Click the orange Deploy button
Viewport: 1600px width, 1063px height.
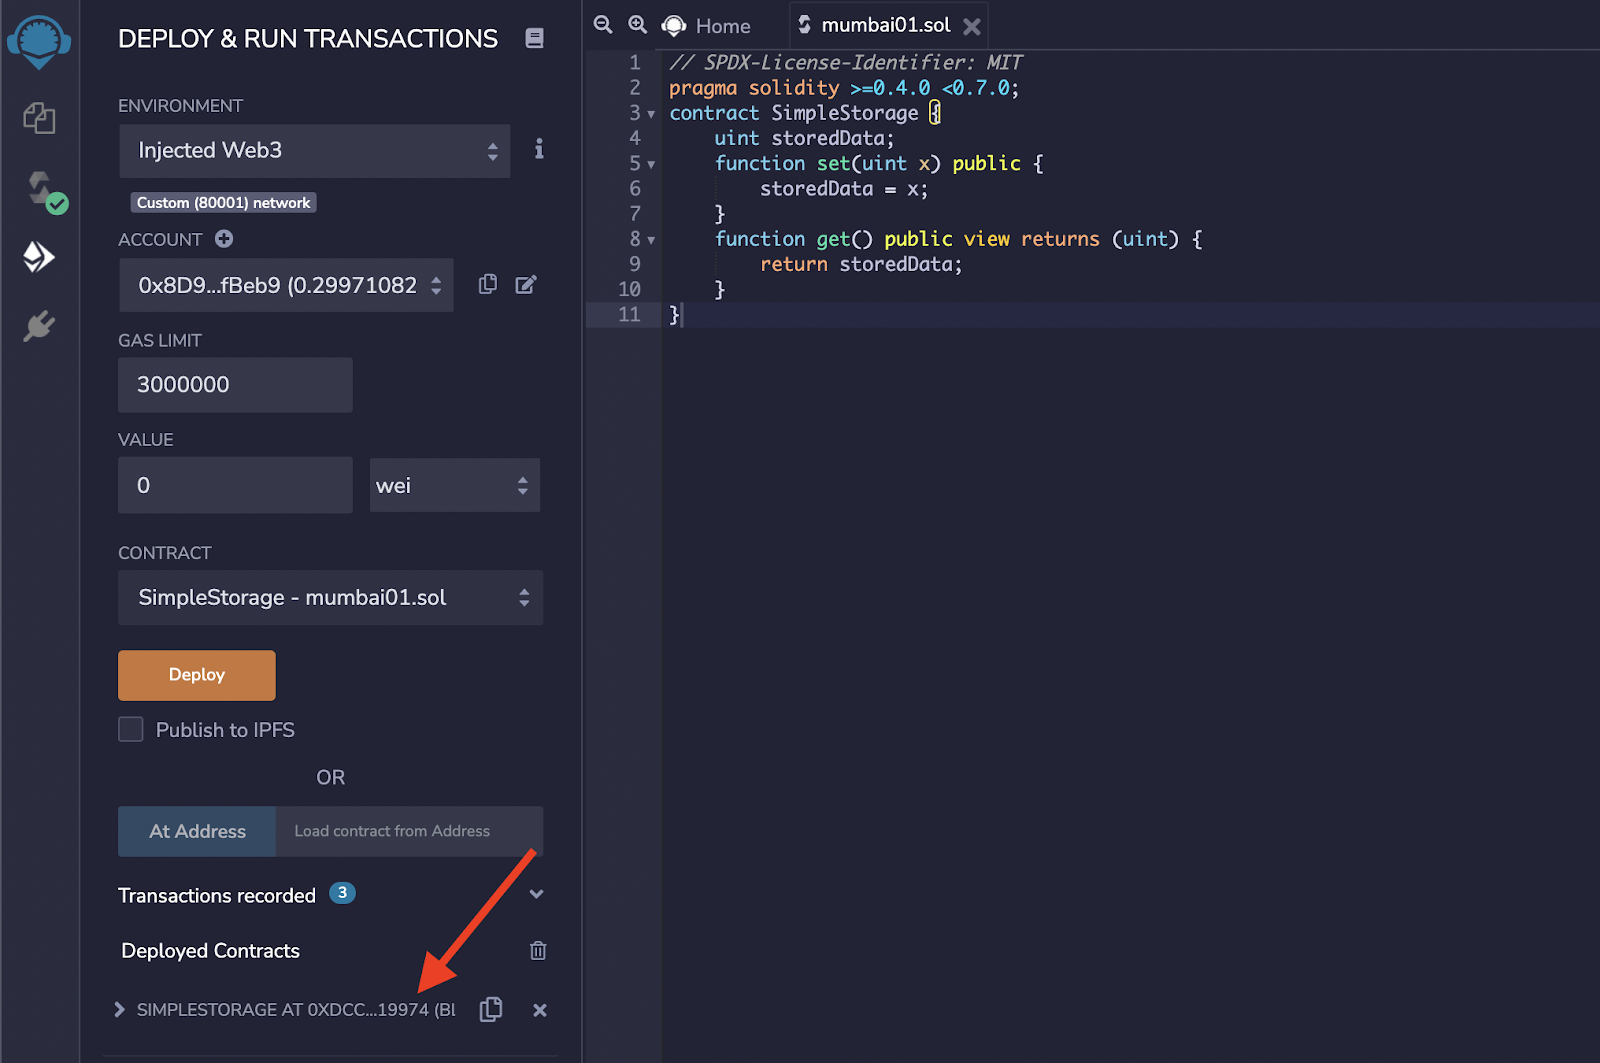click(x=197, y=676)
